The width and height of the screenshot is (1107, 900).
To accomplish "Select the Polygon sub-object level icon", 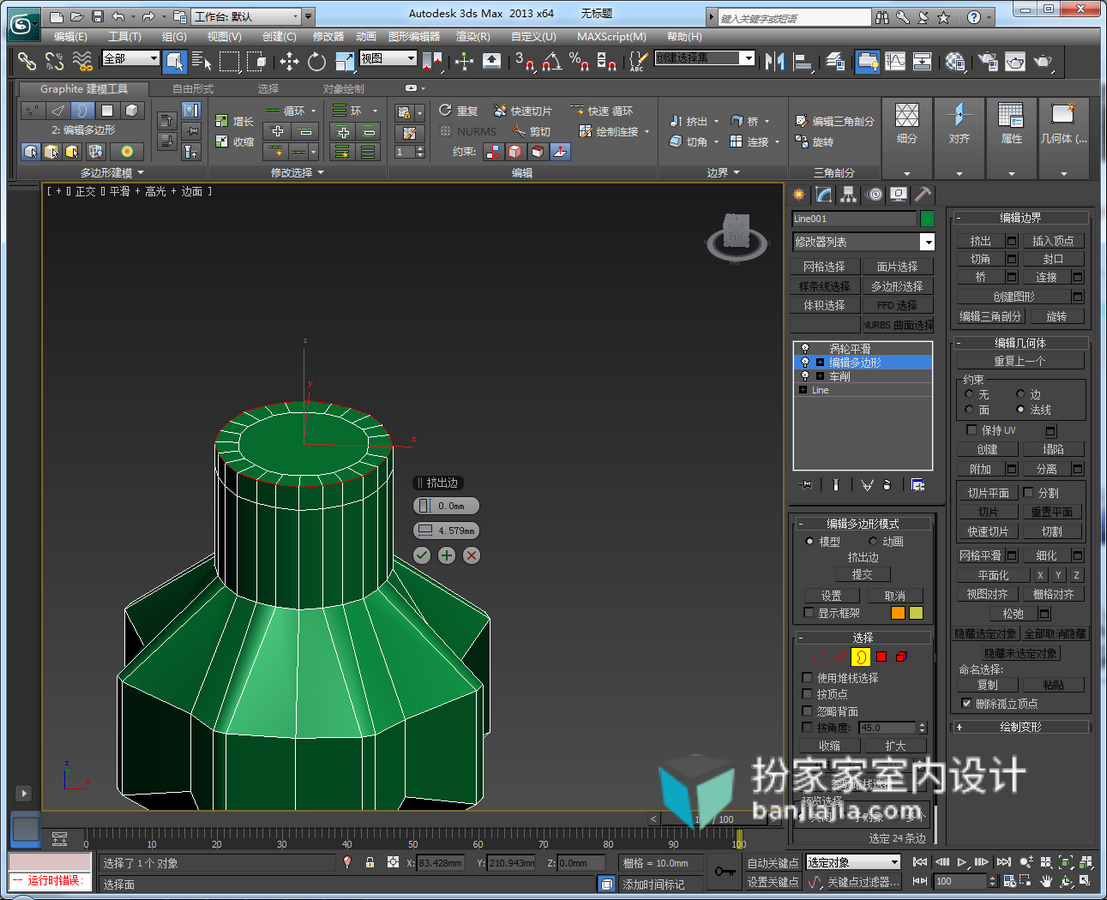I will [x=881, y=656].
